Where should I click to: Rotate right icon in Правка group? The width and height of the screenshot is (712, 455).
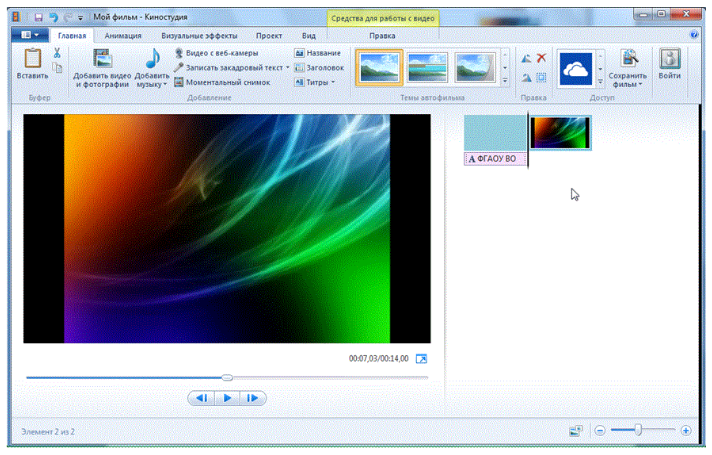[526, 78]
